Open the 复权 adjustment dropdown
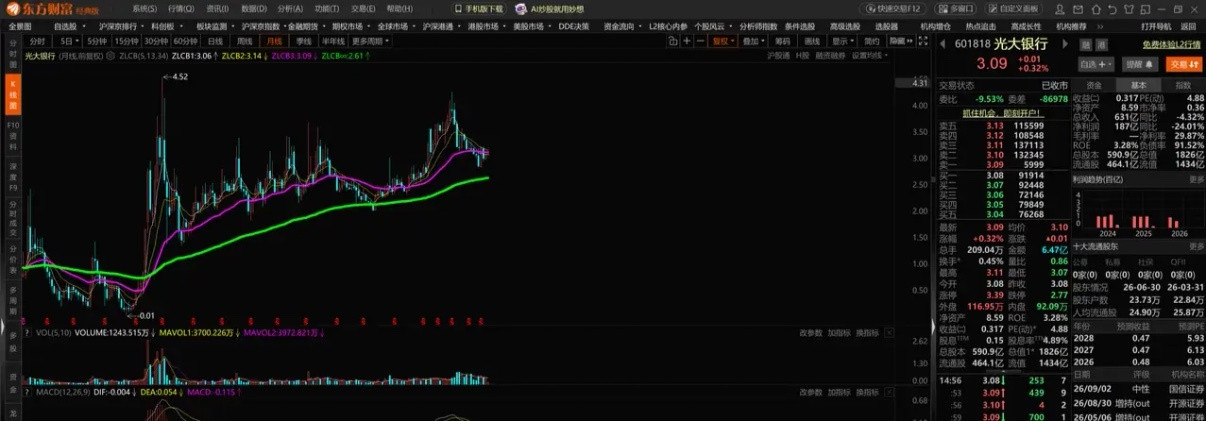1206x421 pixels. point(723,41)
